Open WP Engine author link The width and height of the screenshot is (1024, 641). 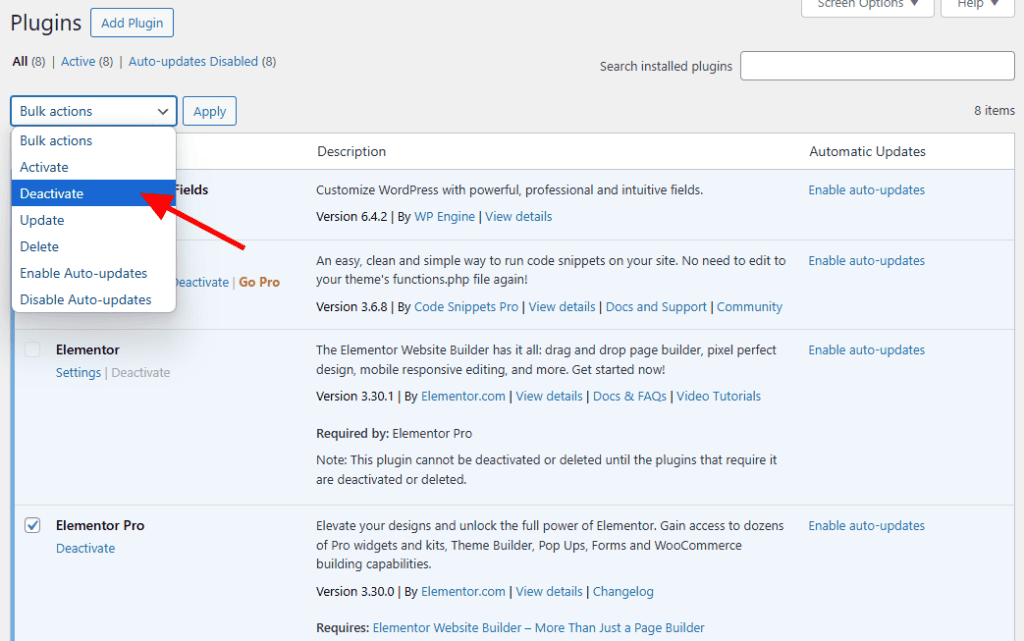pos(444,217)
